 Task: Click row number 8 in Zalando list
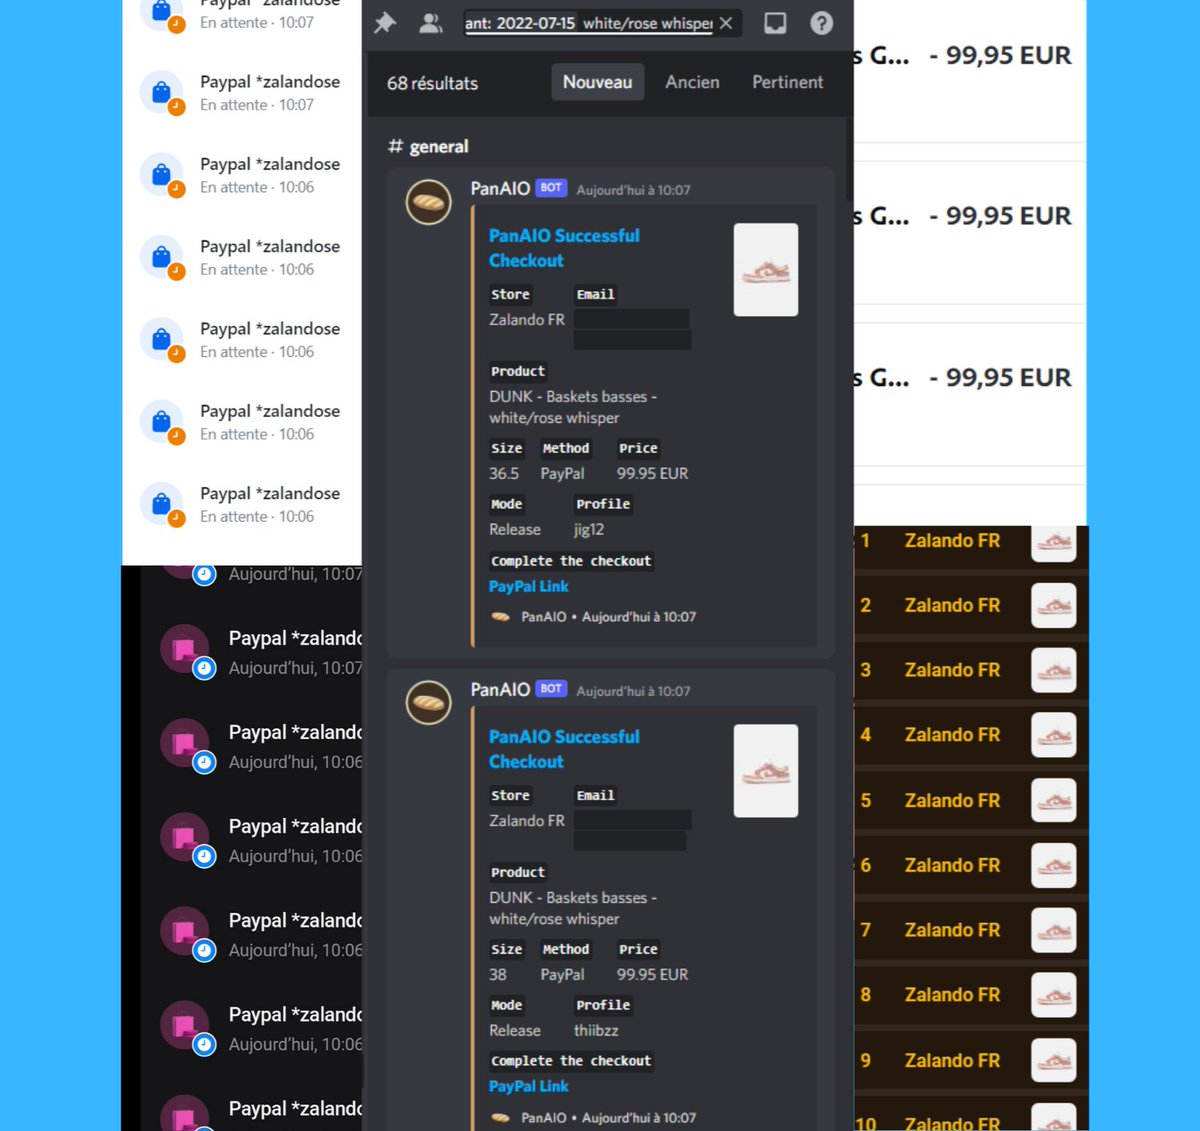[866, 995]
